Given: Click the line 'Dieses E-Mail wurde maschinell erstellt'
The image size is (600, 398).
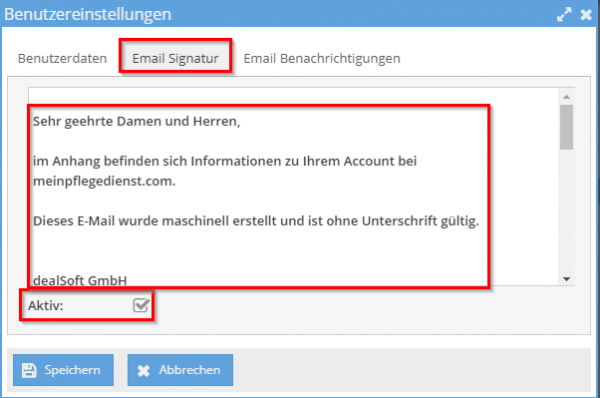Looking at the screenshot, I should click(256, 221).
